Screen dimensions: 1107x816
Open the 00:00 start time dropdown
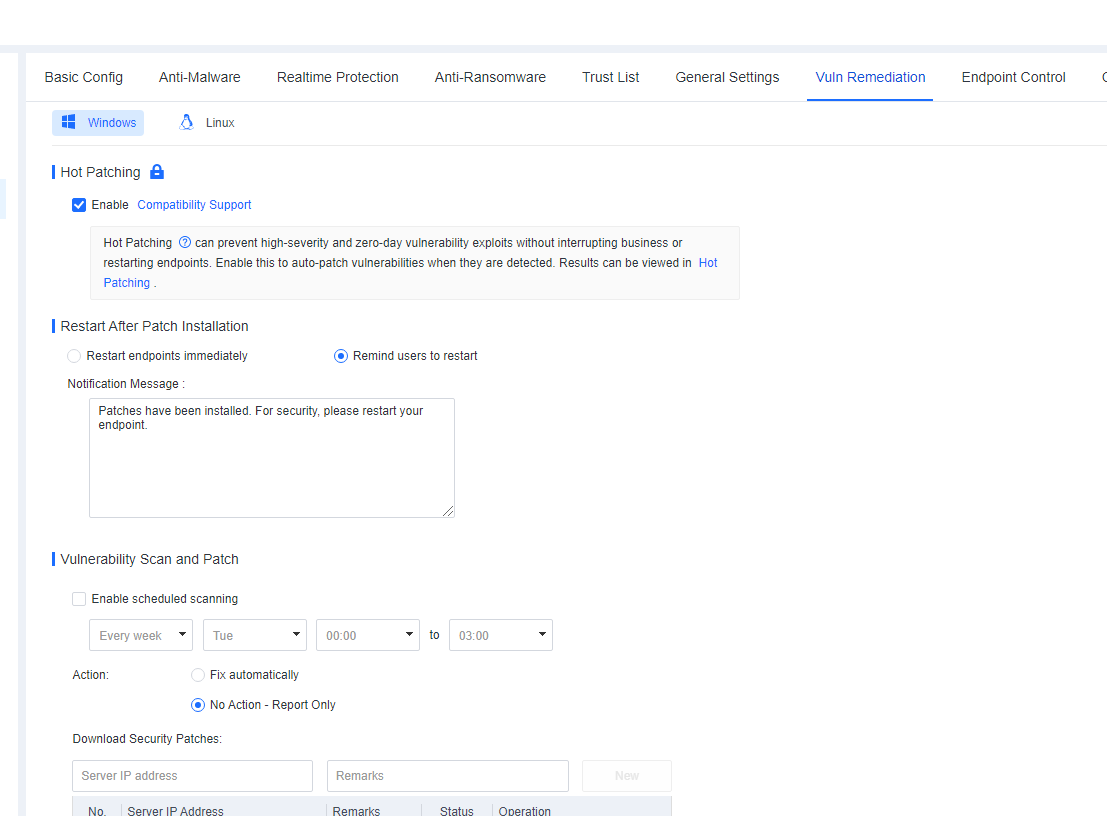(x=368, y=635)
